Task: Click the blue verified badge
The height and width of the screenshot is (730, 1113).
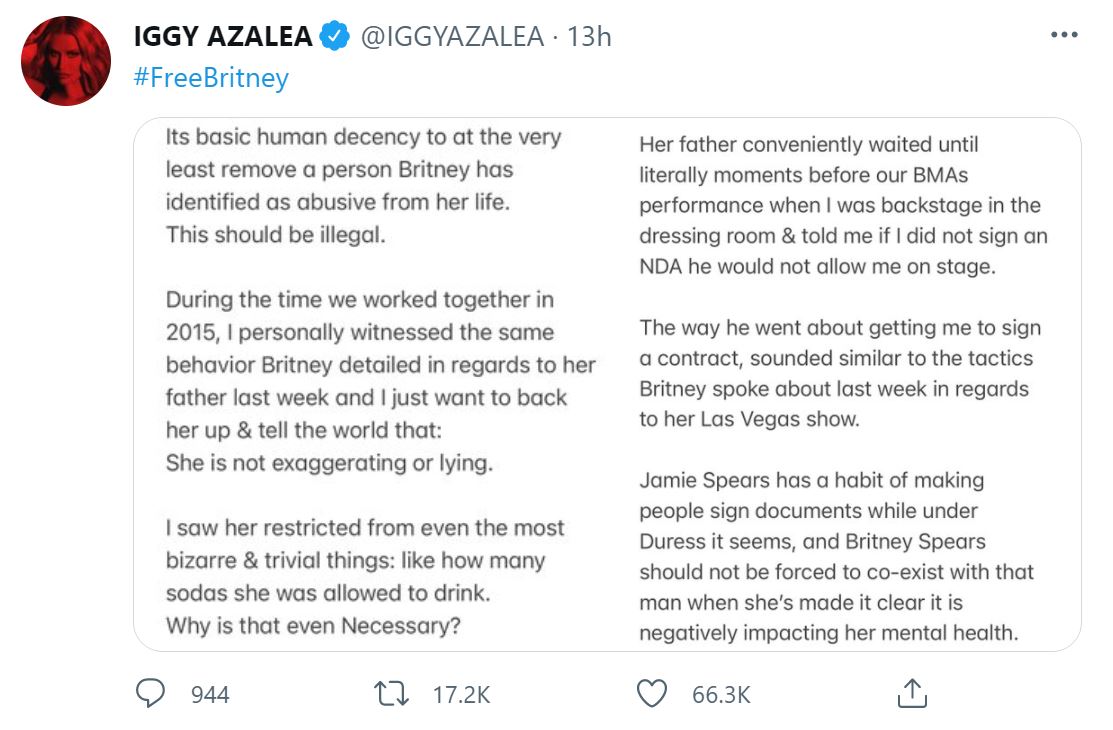Action: click(334, 36)
